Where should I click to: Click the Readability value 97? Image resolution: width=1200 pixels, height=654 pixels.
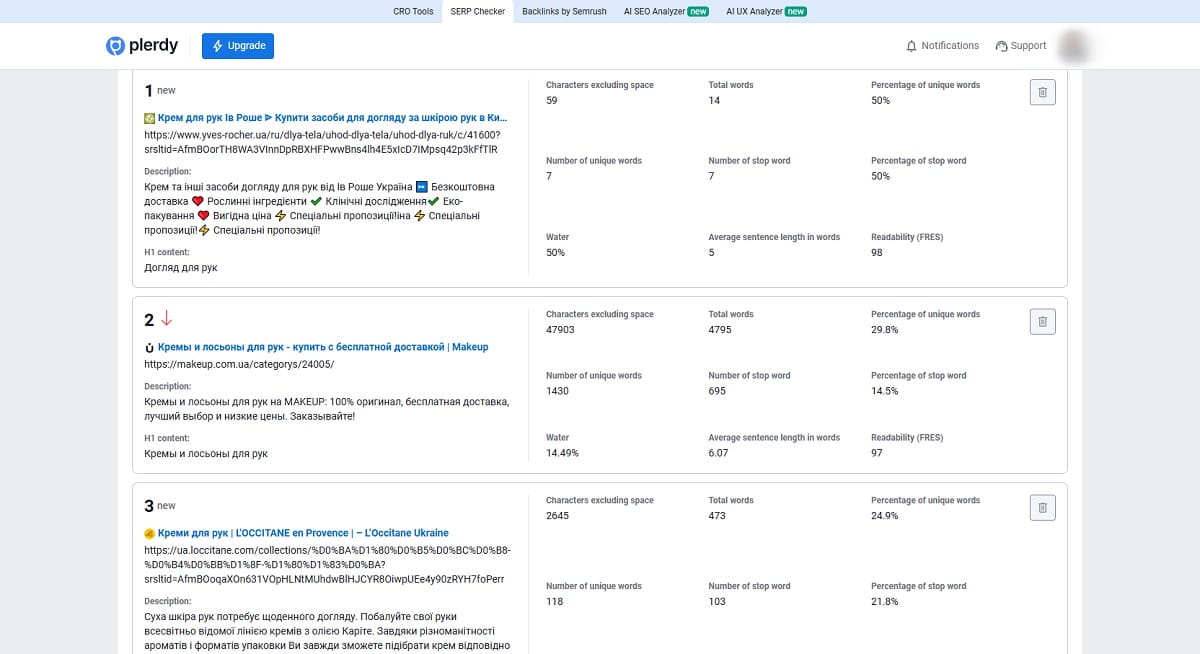[877, 453]
